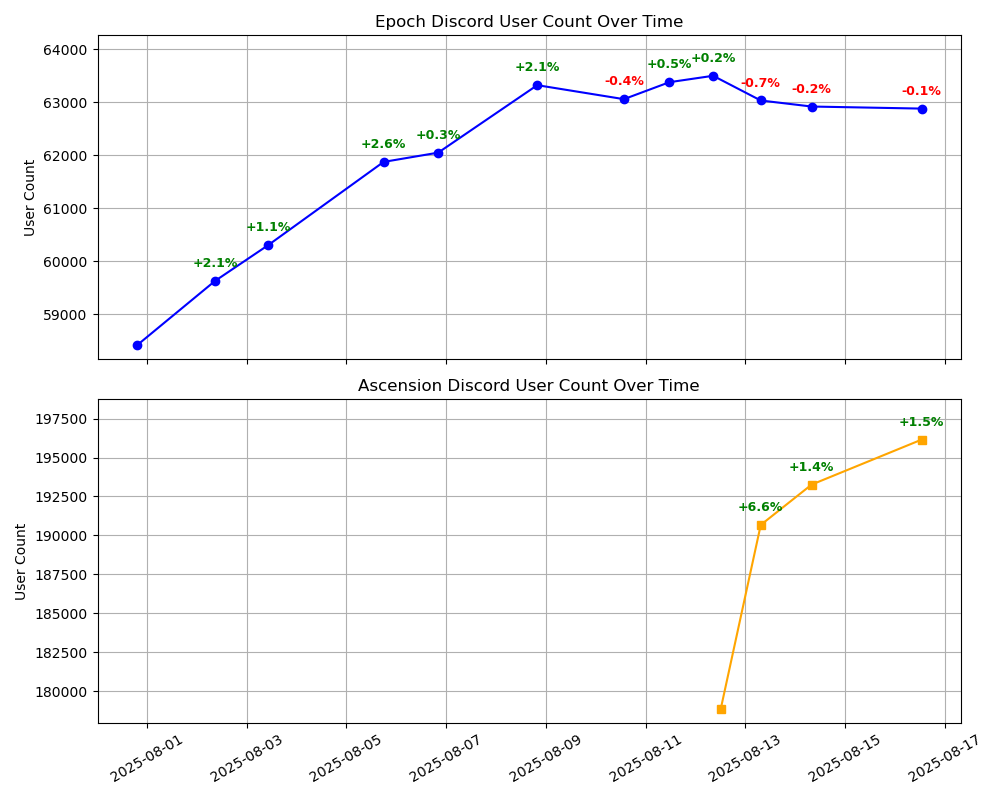Screen dimensions: 1000x800
Task: Click the orange square under the +1.4% label
Action: coord(812,485)
